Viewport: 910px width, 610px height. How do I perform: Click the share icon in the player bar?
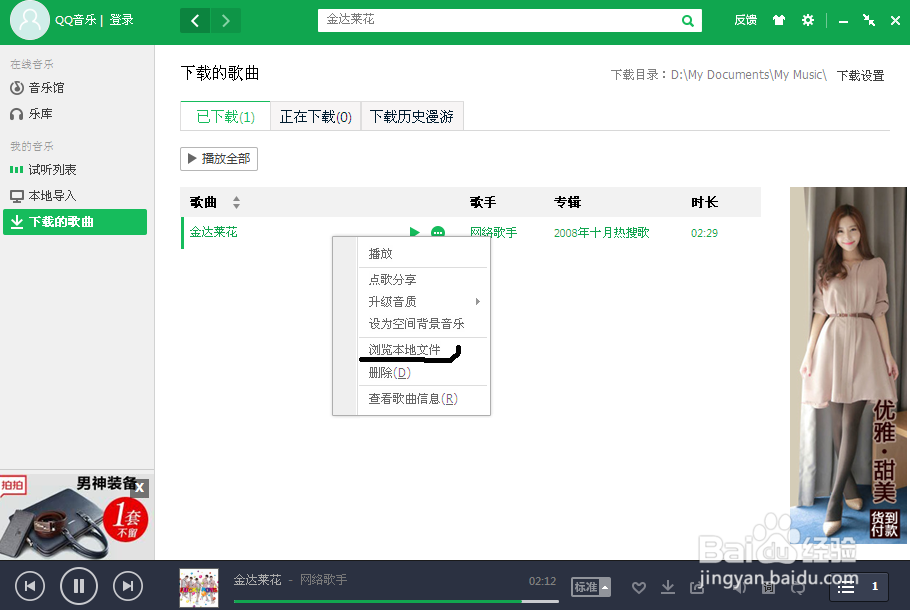[x=697, y=589]
